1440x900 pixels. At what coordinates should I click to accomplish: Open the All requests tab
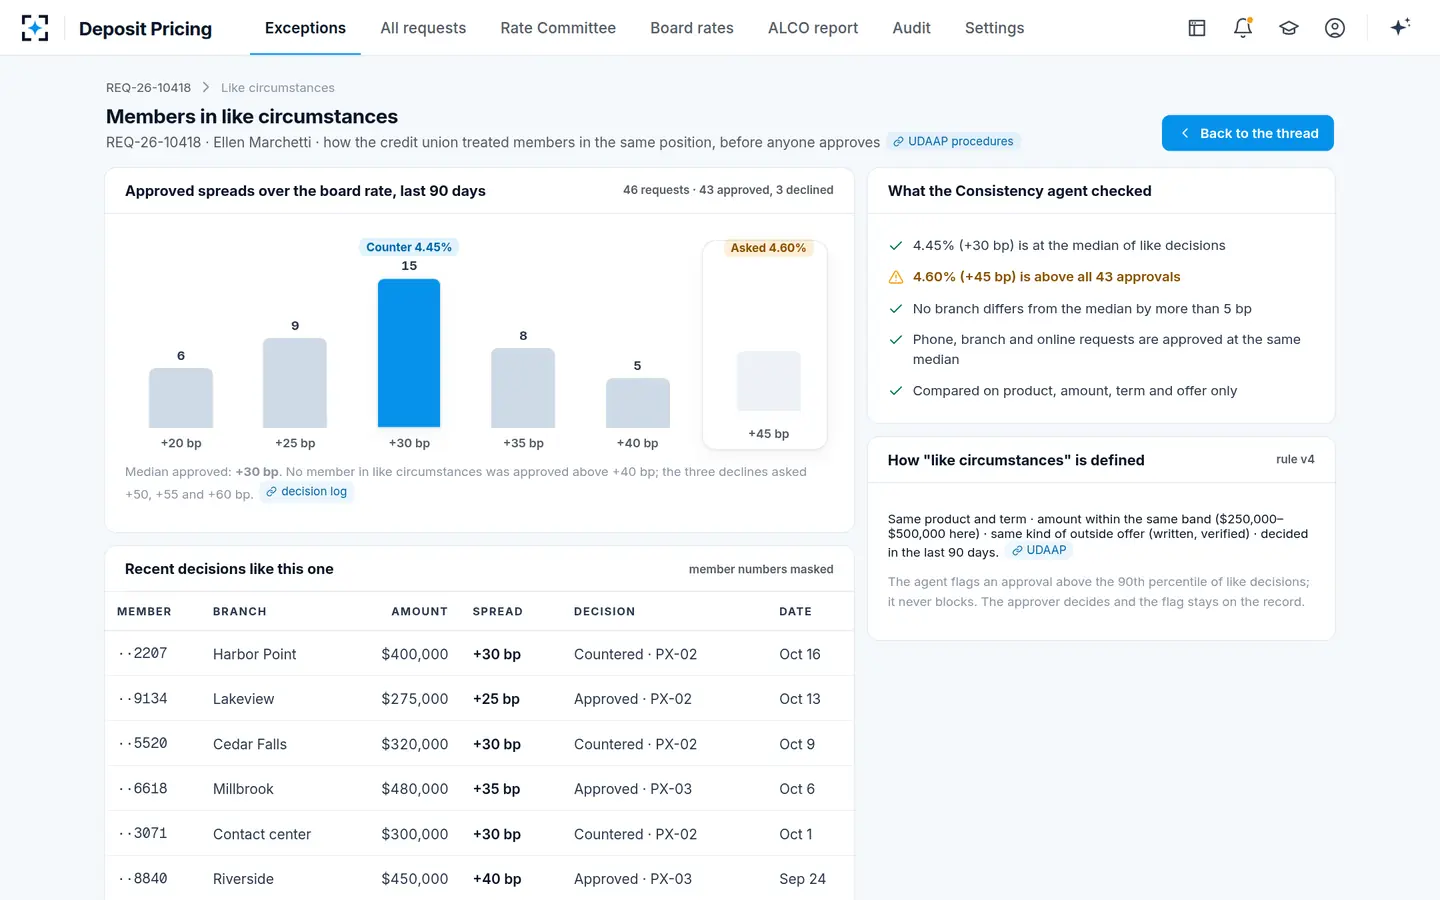423,28
